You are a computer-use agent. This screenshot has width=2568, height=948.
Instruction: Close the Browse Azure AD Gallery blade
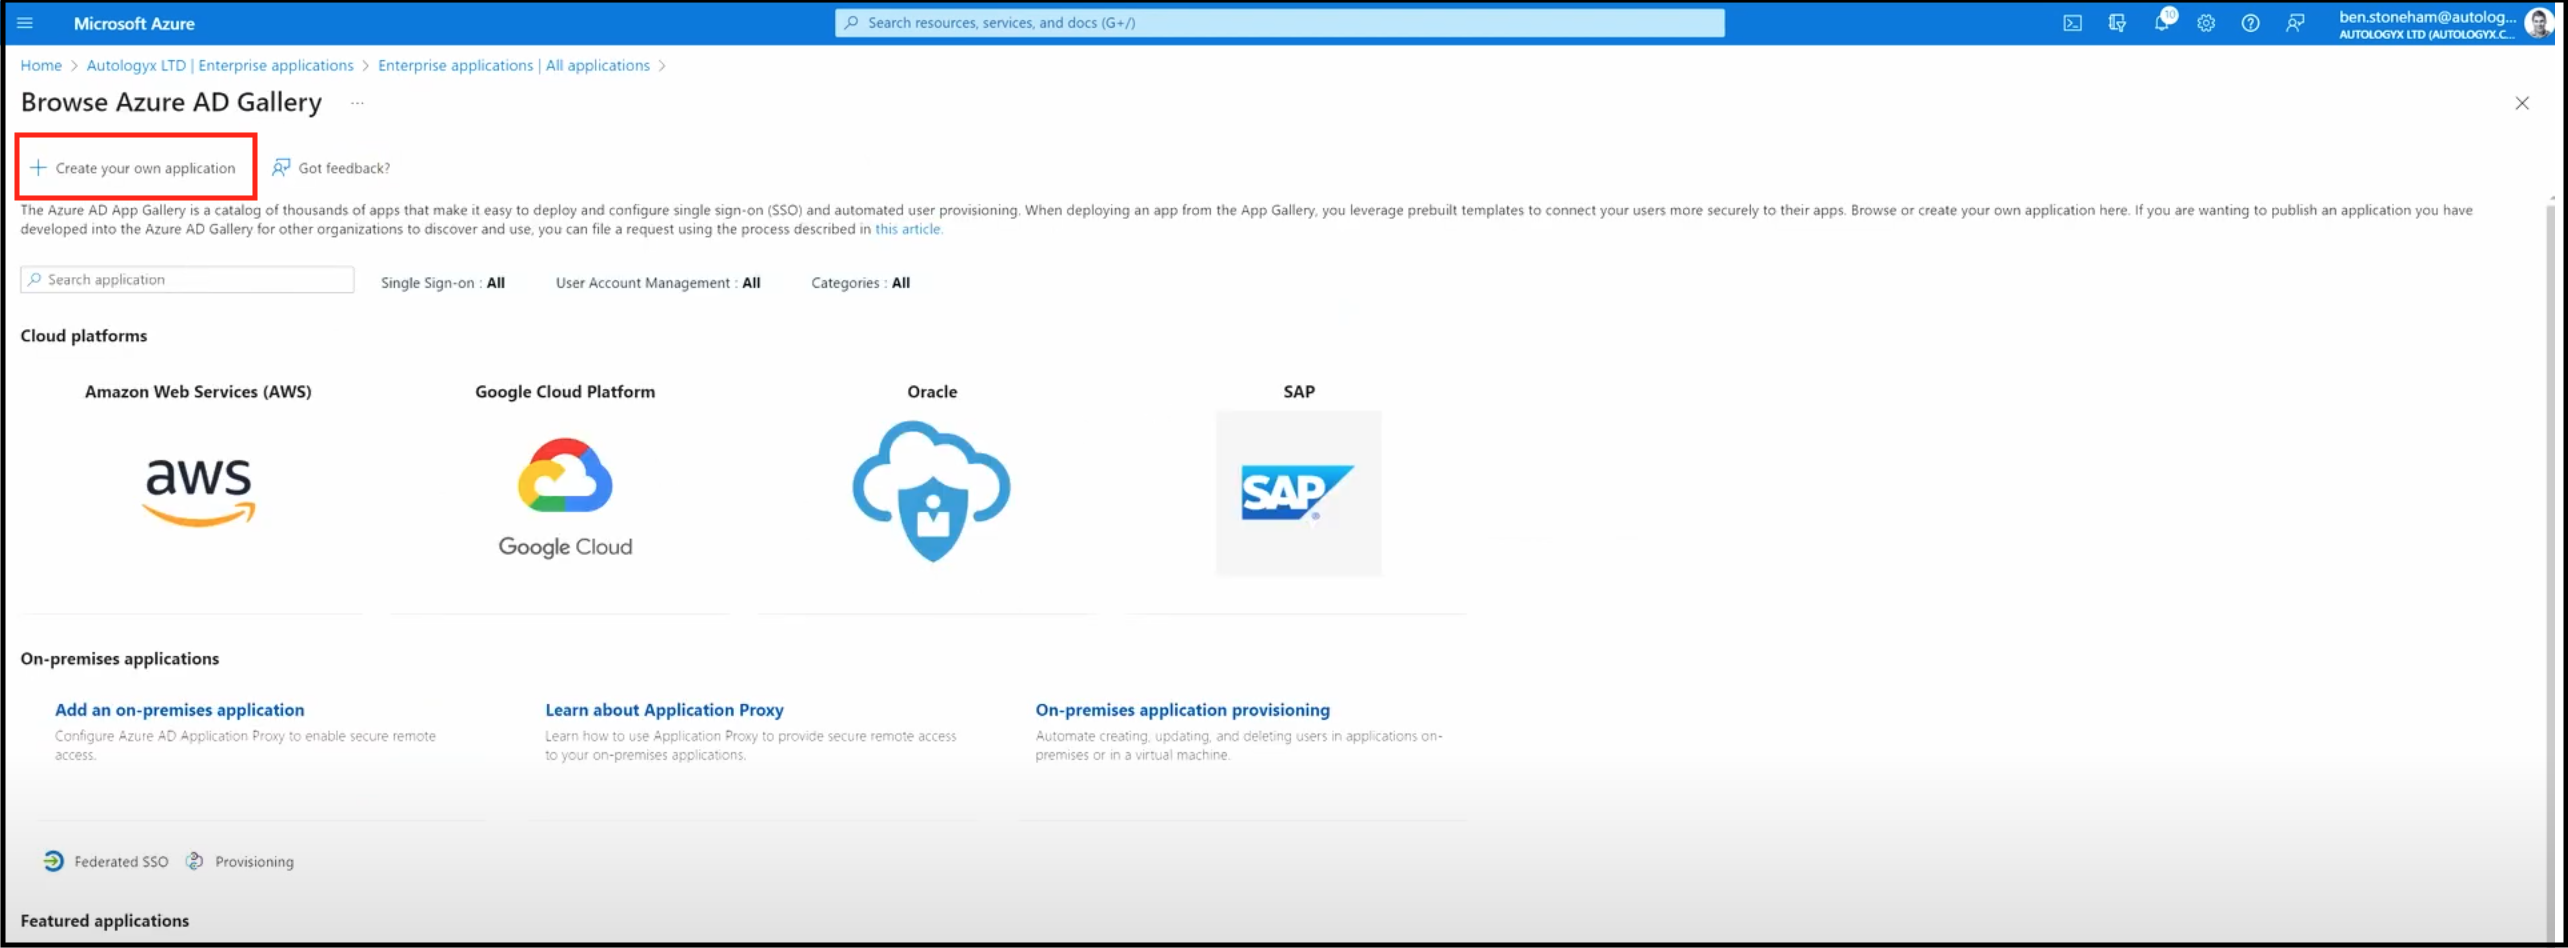(2522, 103)
